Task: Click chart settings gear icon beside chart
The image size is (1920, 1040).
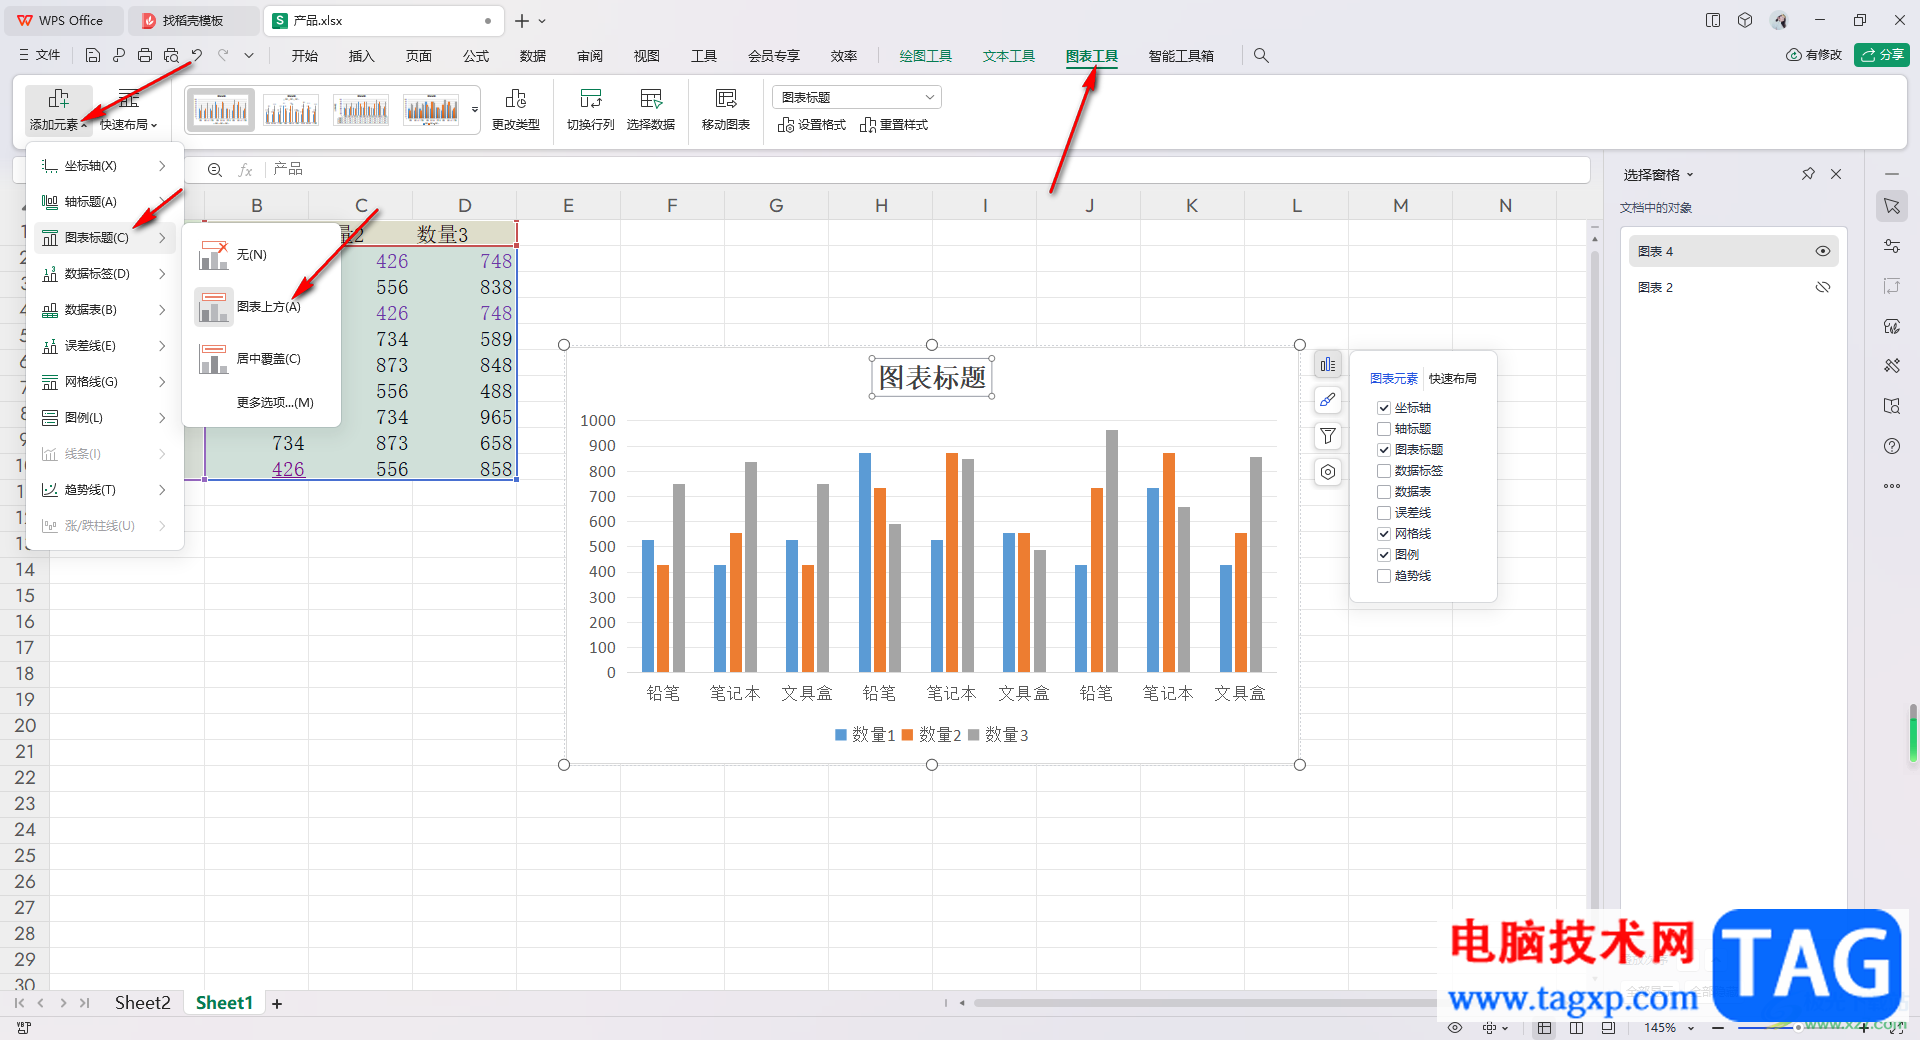Action: point(1328,472)
